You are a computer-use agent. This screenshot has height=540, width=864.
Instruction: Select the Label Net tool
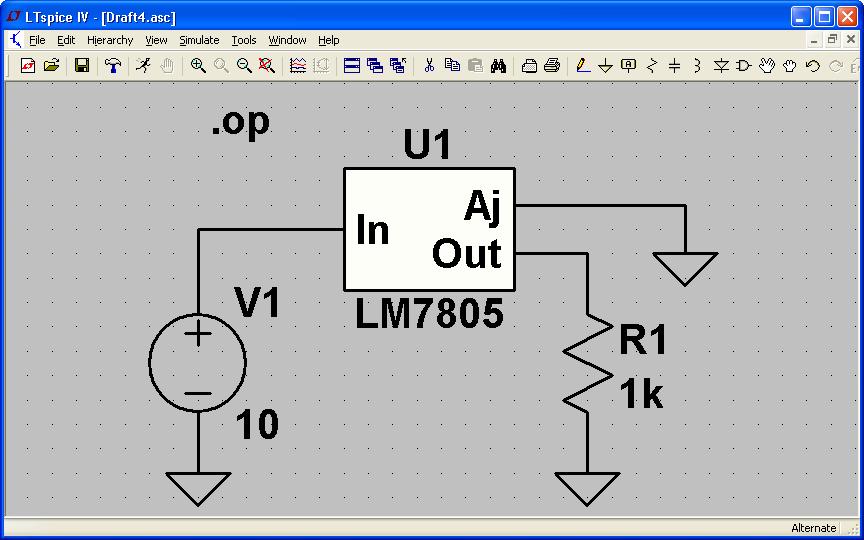tap(629, 66)
